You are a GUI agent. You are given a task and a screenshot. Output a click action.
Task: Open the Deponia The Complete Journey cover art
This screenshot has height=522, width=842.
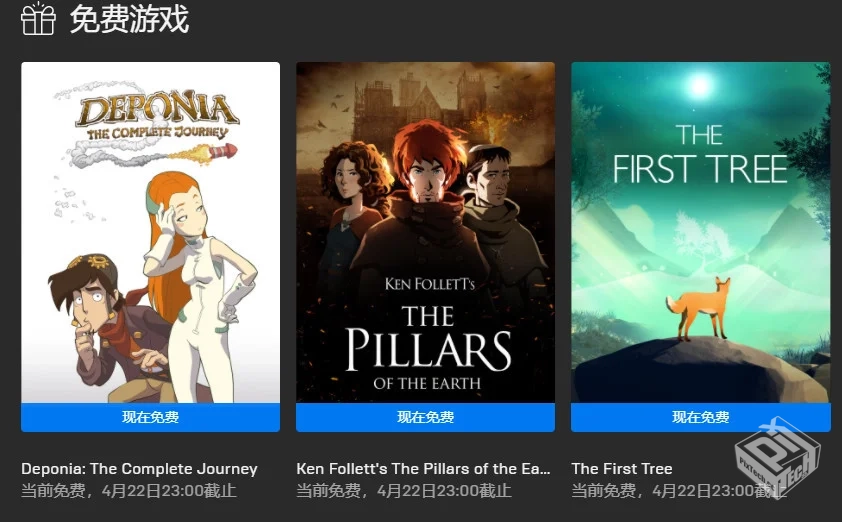[150, 232]
